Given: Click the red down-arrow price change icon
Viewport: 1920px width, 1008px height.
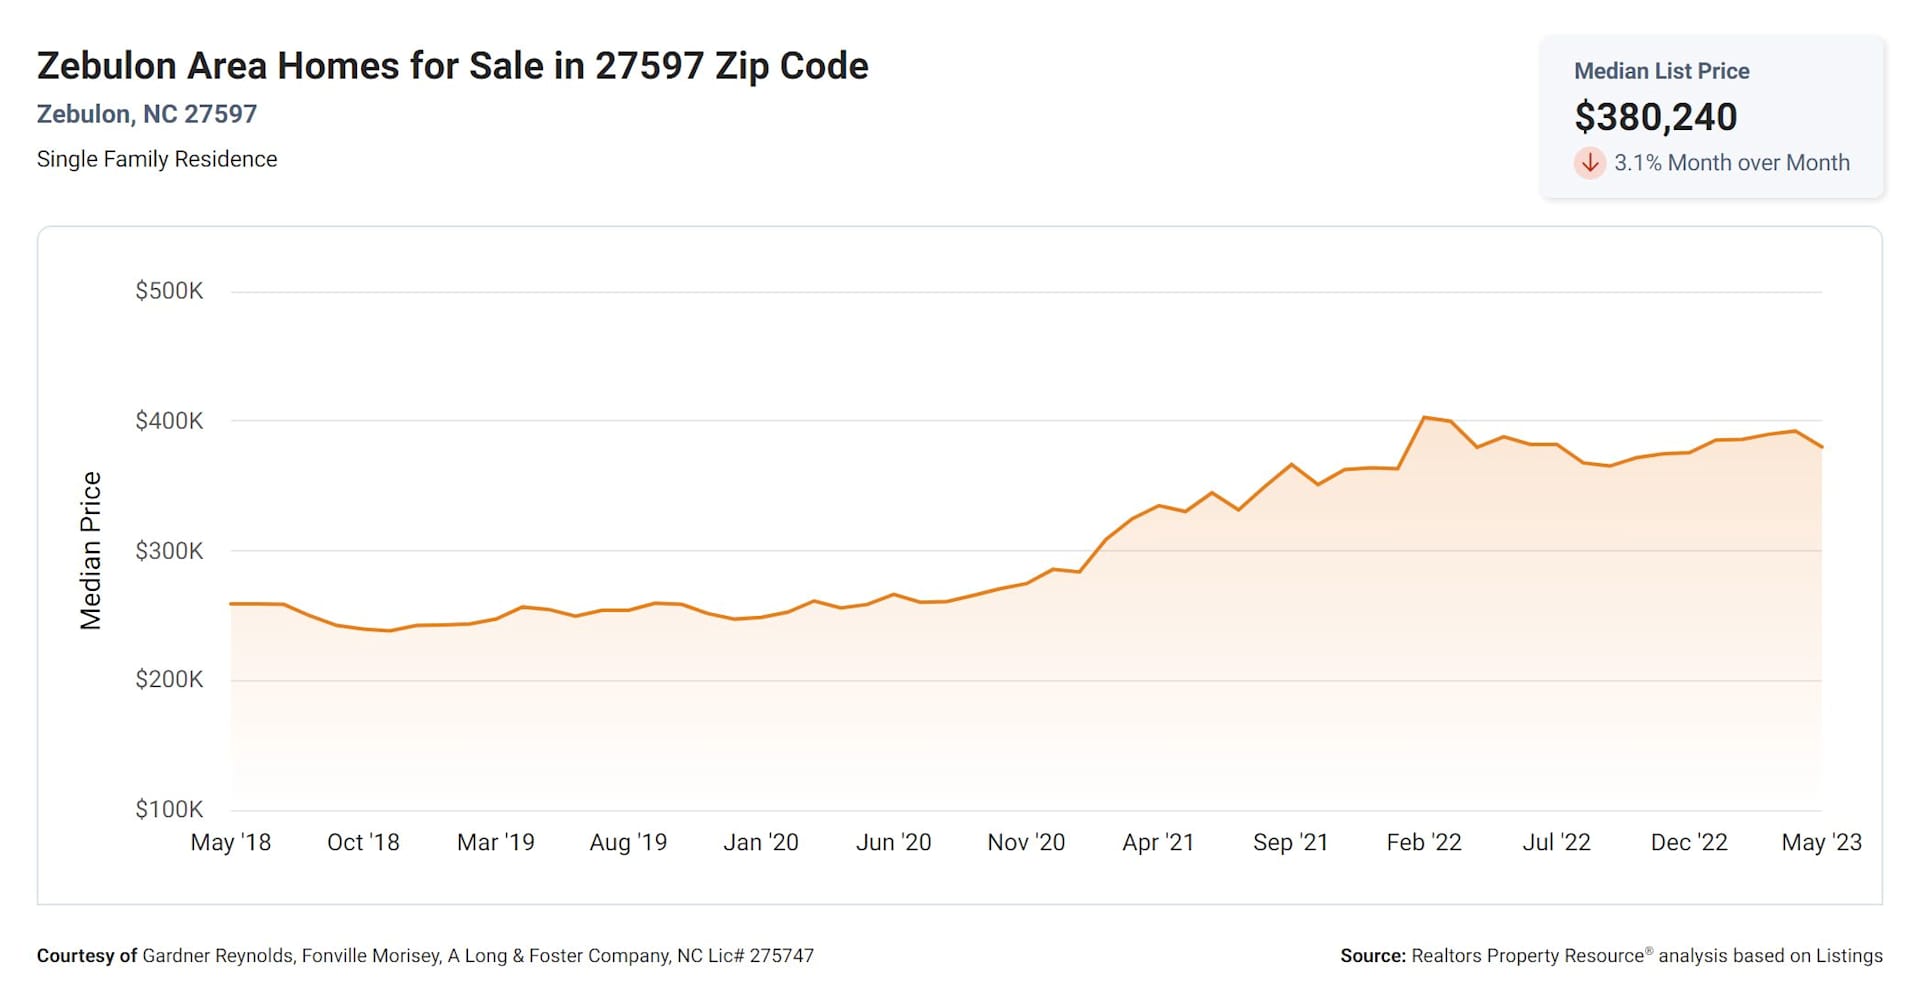Looking at the screenshot, I should (1589, 162).
